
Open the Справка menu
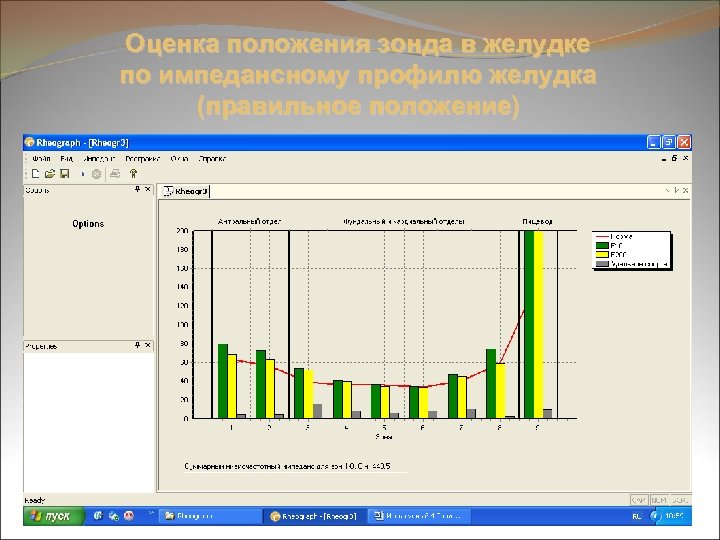212,159
